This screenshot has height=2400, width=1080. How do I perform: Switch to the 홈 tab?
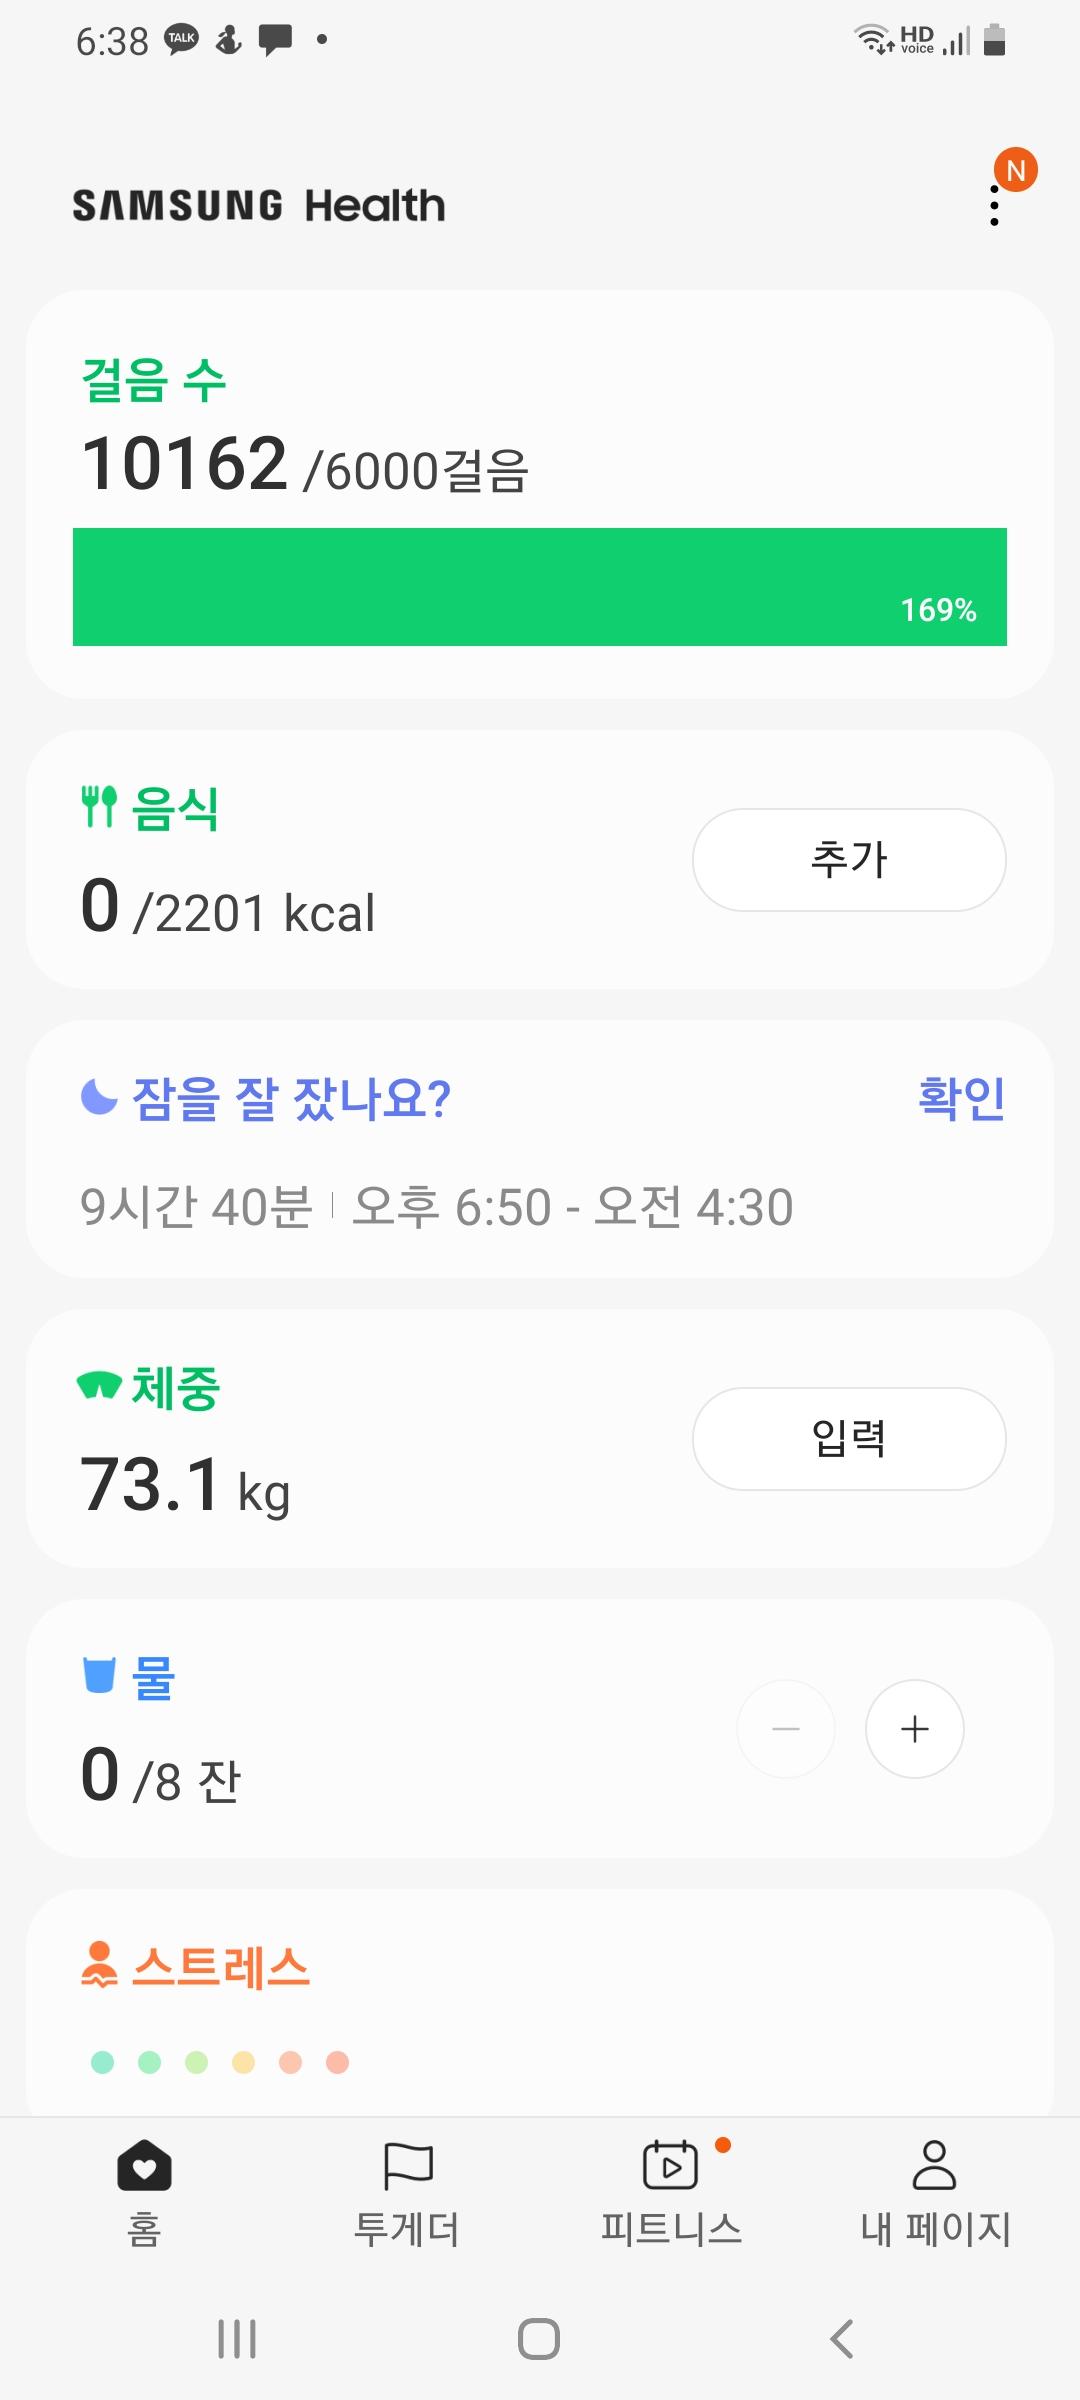(144, 2190)
